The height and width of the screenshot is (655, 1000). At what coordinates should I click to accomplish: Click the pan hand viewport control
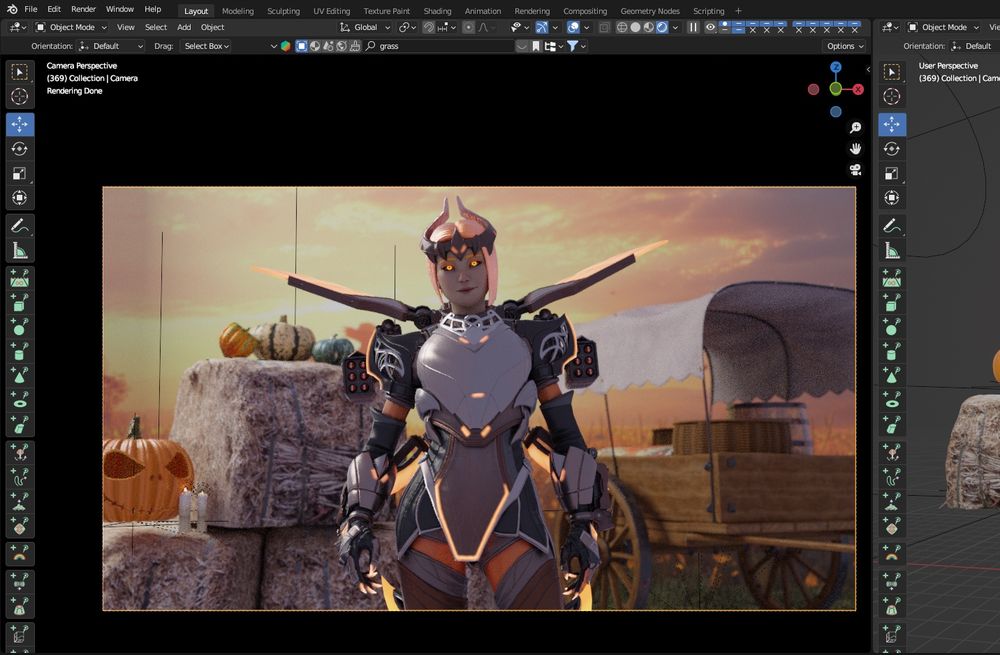855,149
